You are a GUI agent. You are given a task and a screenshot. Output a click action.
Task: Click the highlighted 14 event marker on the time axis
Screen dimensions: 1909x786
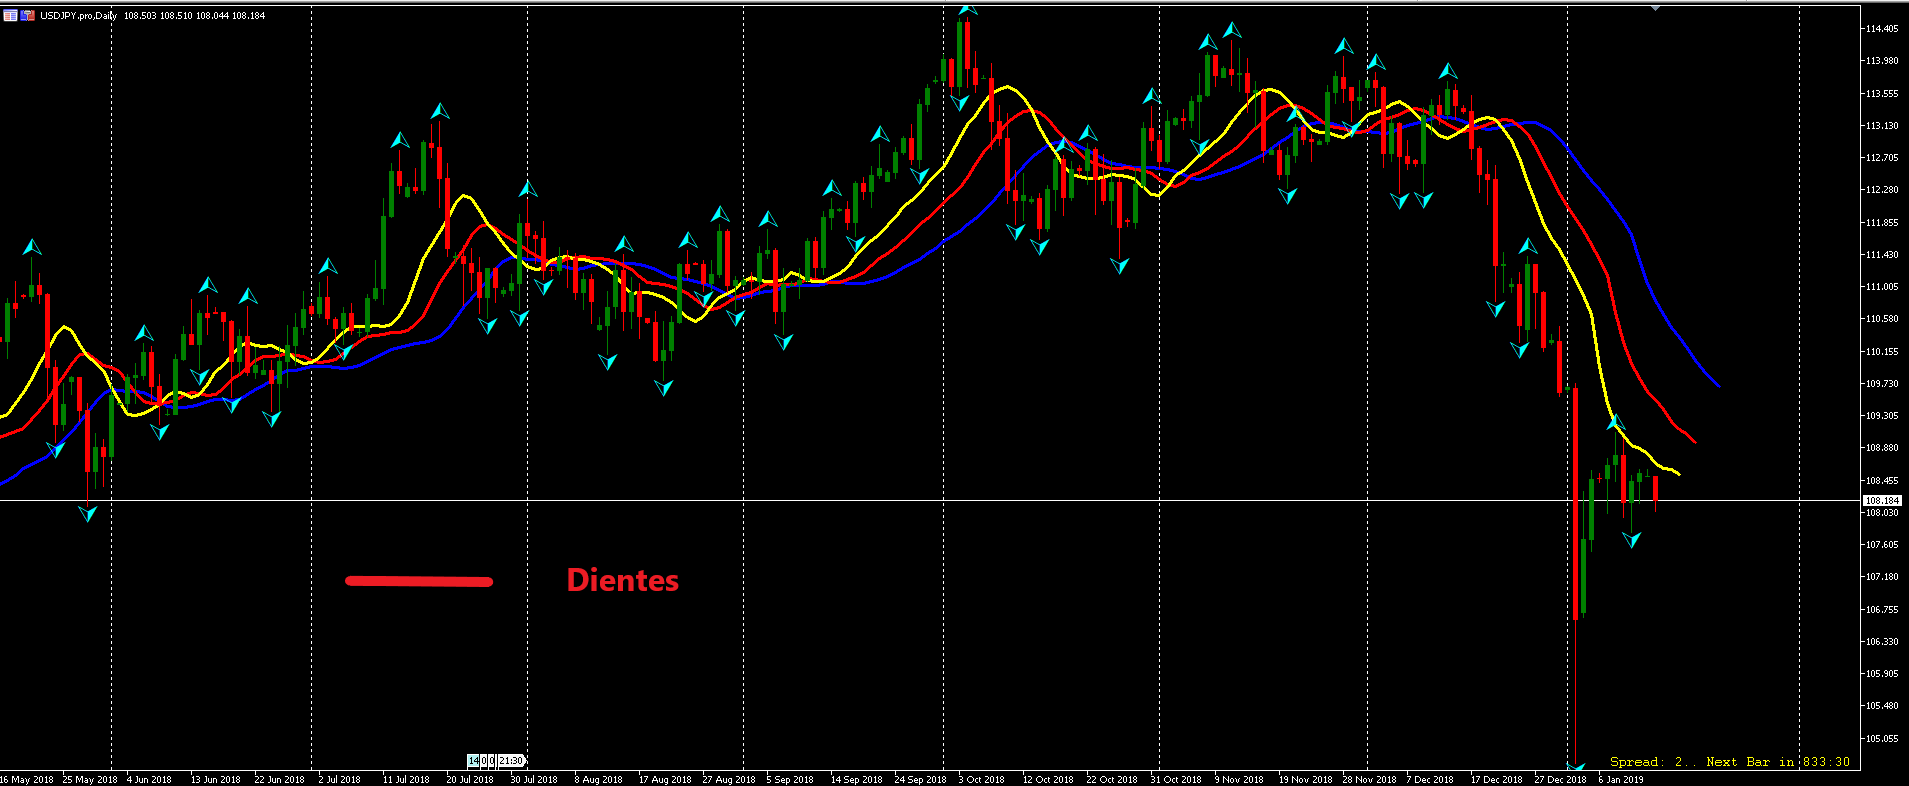coord(474,761)
